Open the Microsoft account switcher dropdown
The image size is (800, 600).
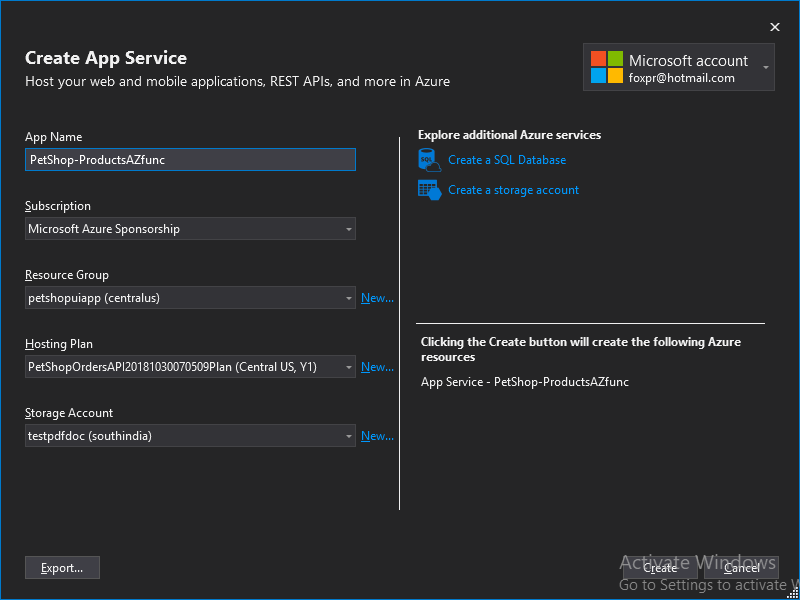tap(765, 67)
